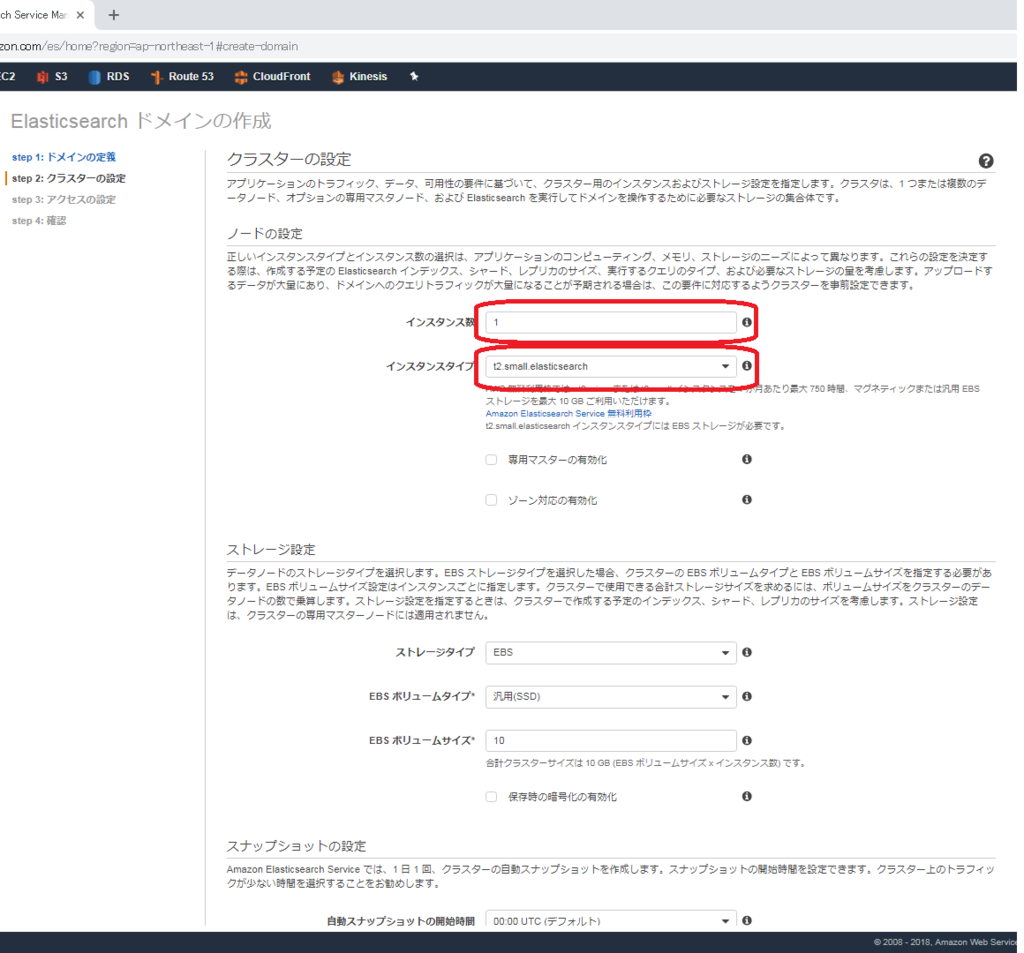Click the pin icon in the navigation bar
Viewport: 1024px width, 953px height.
point(414,76)
